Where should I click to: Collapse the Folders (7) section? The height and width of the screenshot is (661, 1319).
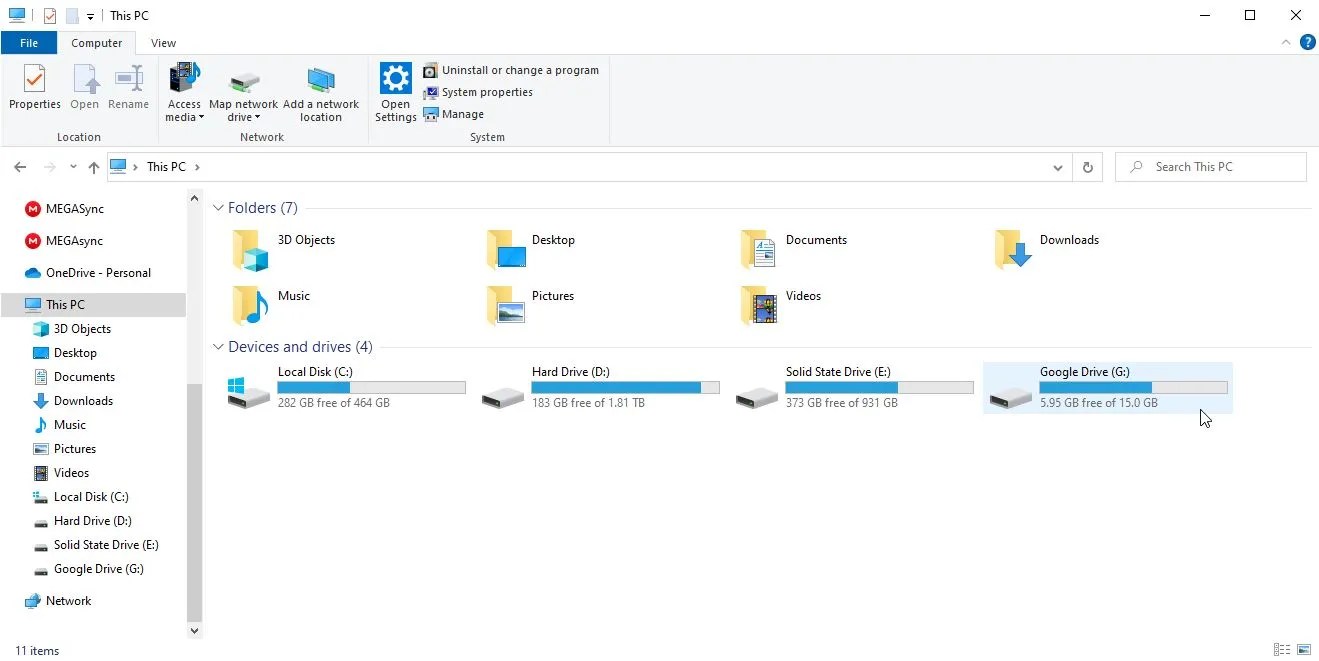pyautogui.click(x=218, y=208)
